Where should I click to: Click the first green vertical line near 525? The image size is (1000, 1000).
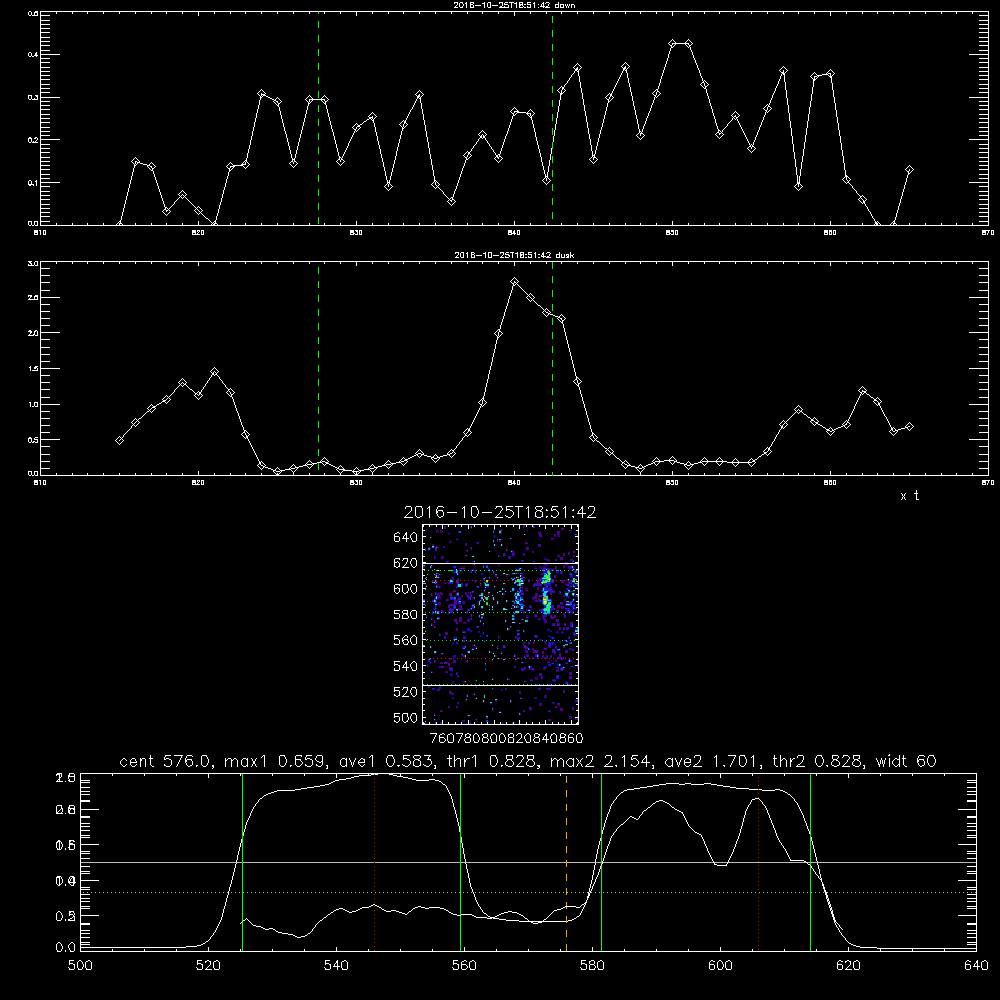coord(242,861)
